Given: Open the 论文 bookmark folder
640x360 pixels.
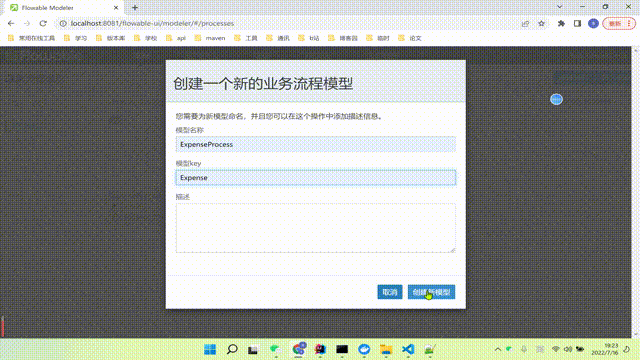Looking at the screenshot, I should click(x=410, y=38).
